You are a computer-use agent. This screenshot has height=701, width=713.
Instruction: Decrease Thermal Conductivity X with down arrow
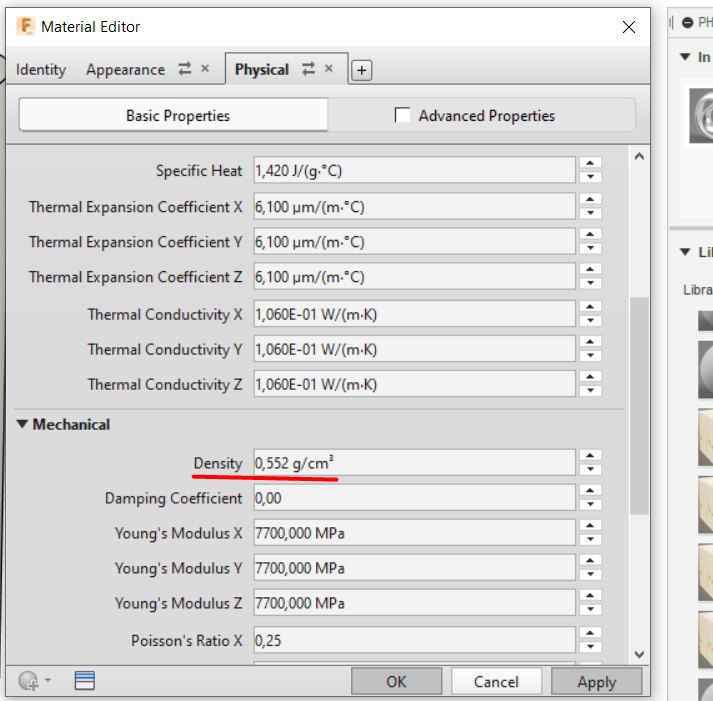tap(590, 320)
